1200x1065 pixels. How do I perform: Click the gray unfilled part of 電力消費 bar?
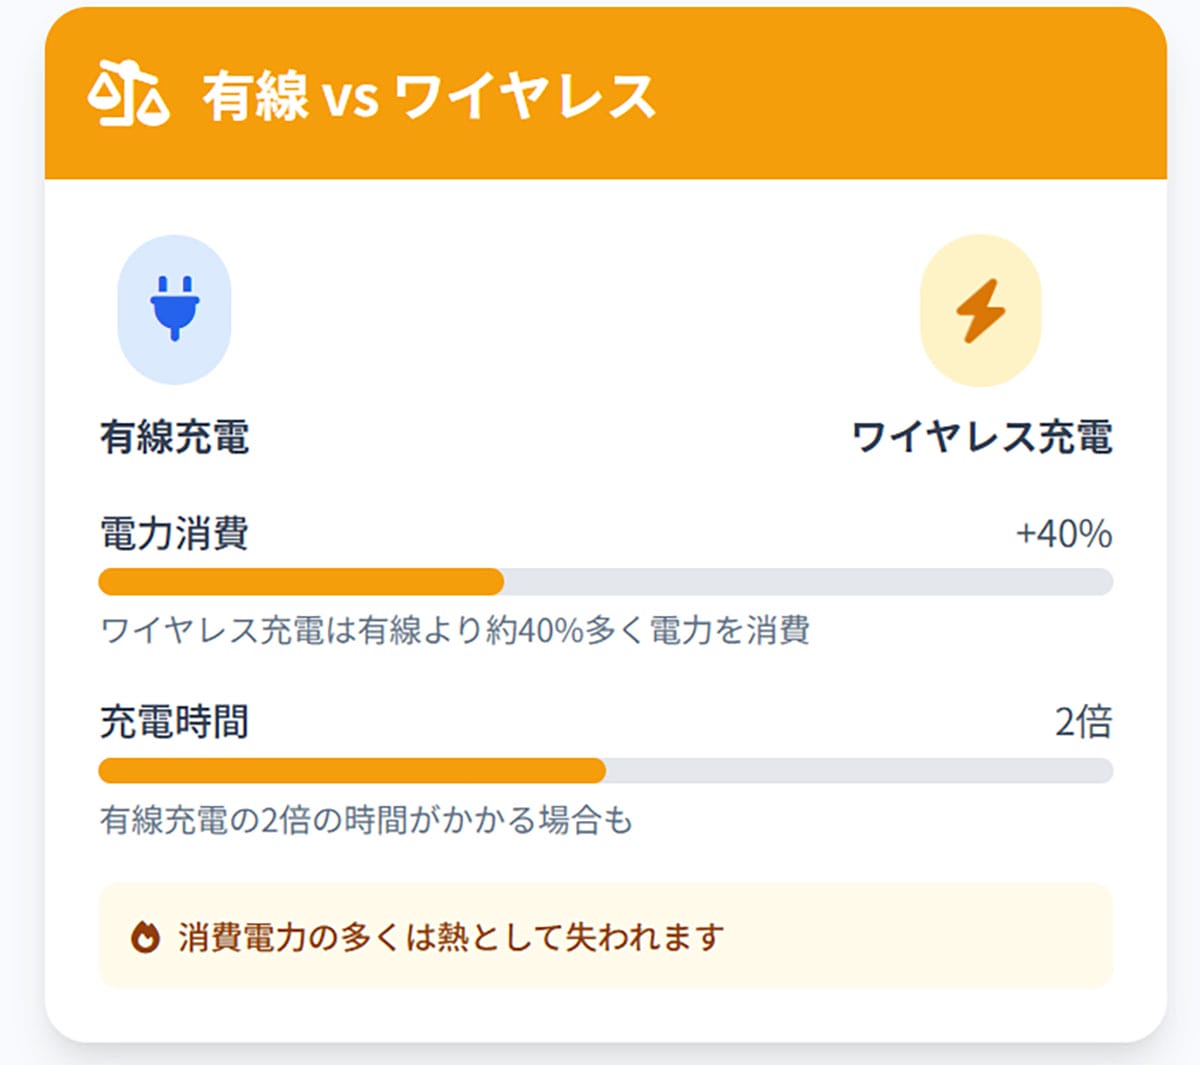click(808, 582)
